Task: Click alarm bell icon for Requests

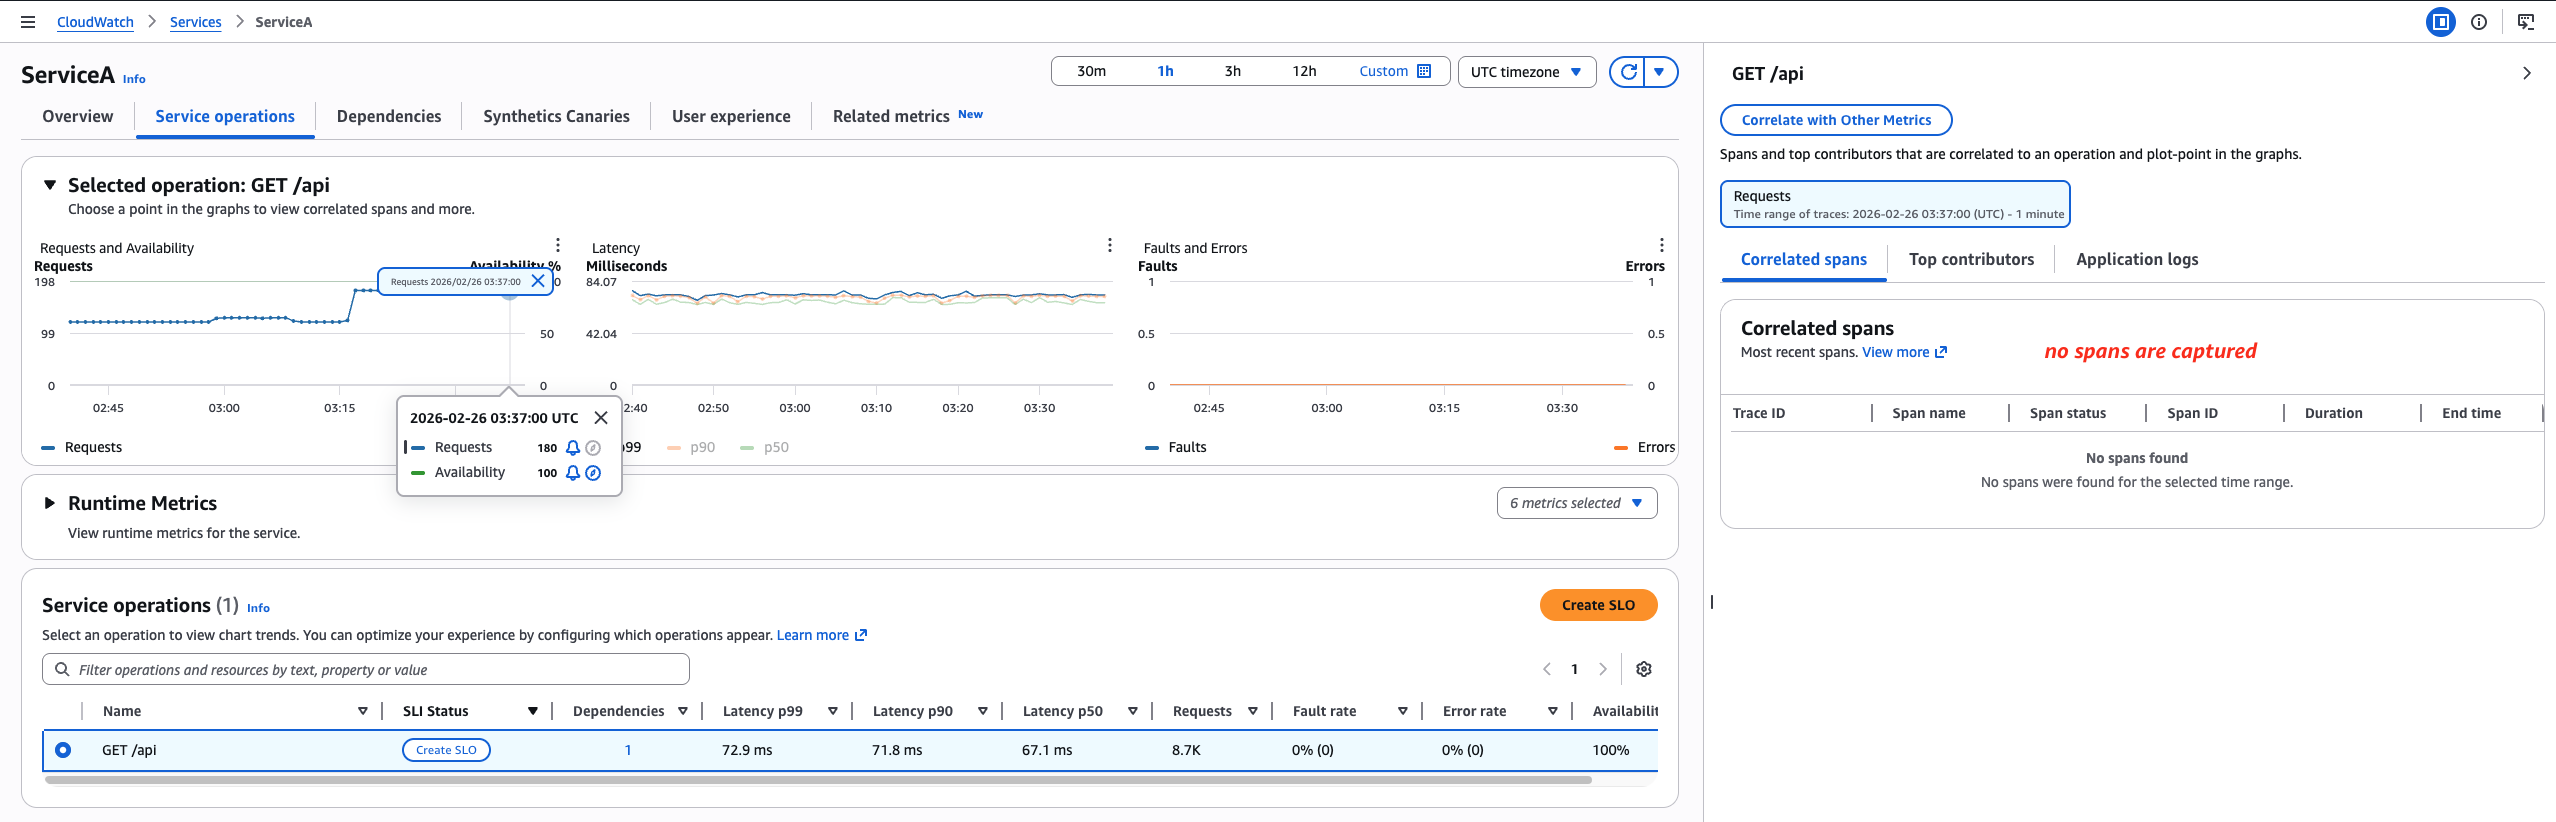Action: (573, 448)
